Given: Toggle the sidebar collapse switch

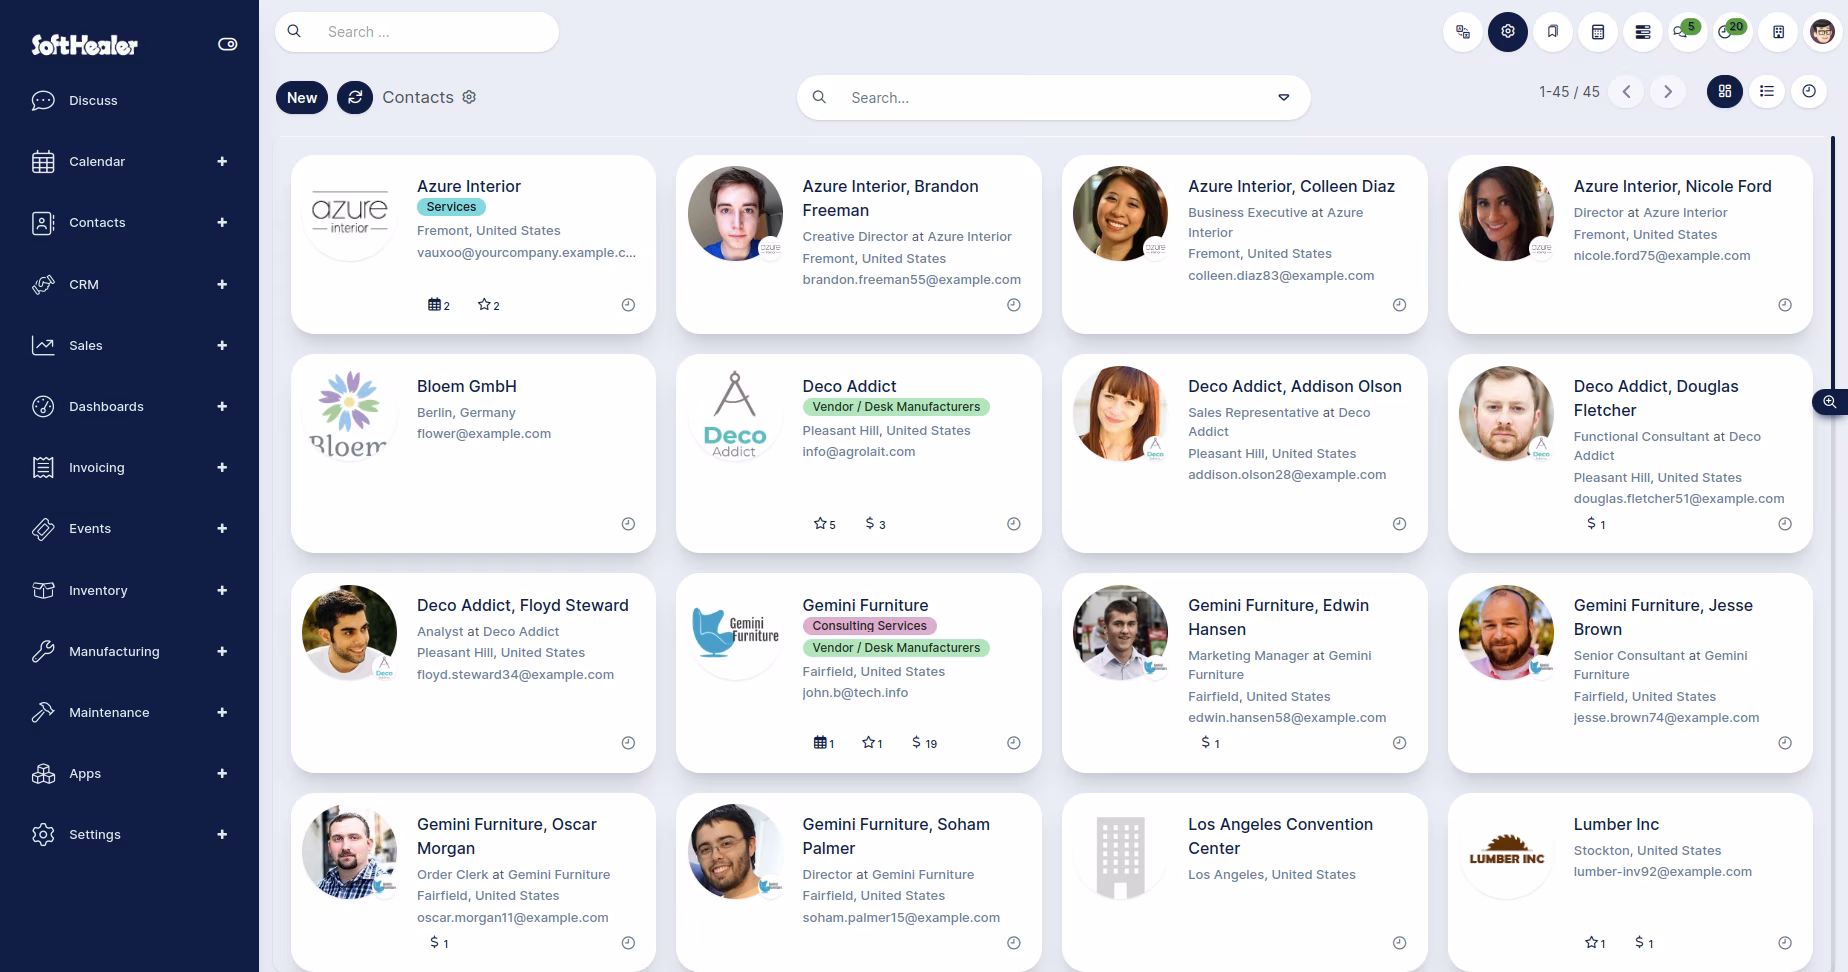Looking at the screenshot, I should (228, 44).
